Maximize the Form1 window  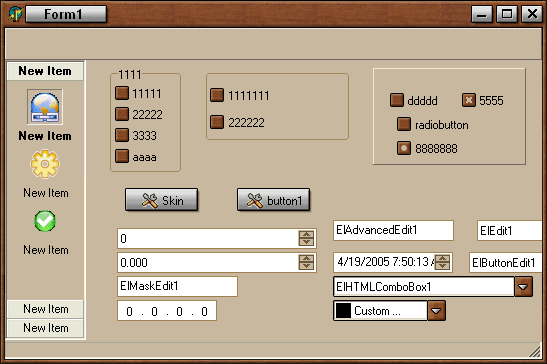(507, 14)
